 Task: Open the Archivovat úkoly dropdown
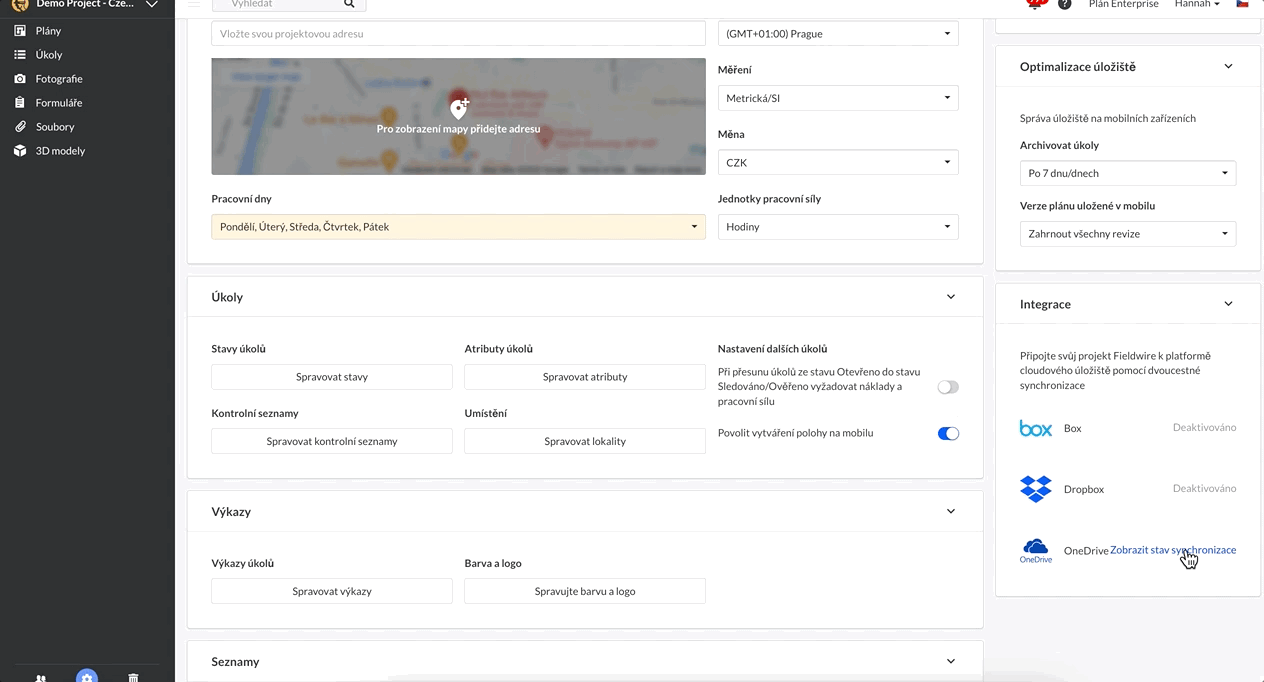(1128, 173)
